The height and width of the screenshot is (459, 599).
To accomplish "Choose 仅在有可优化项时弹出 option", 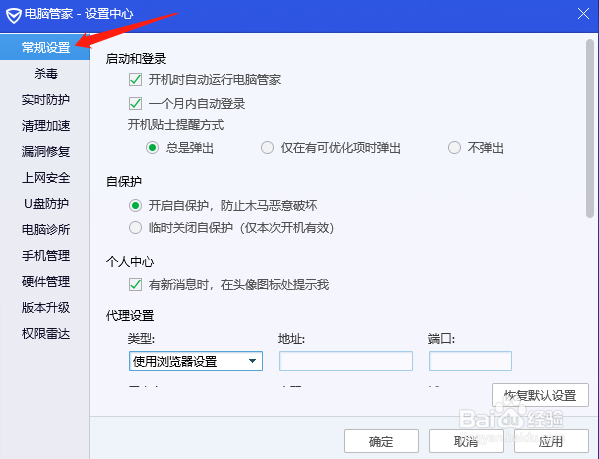I will coord(267,147).
